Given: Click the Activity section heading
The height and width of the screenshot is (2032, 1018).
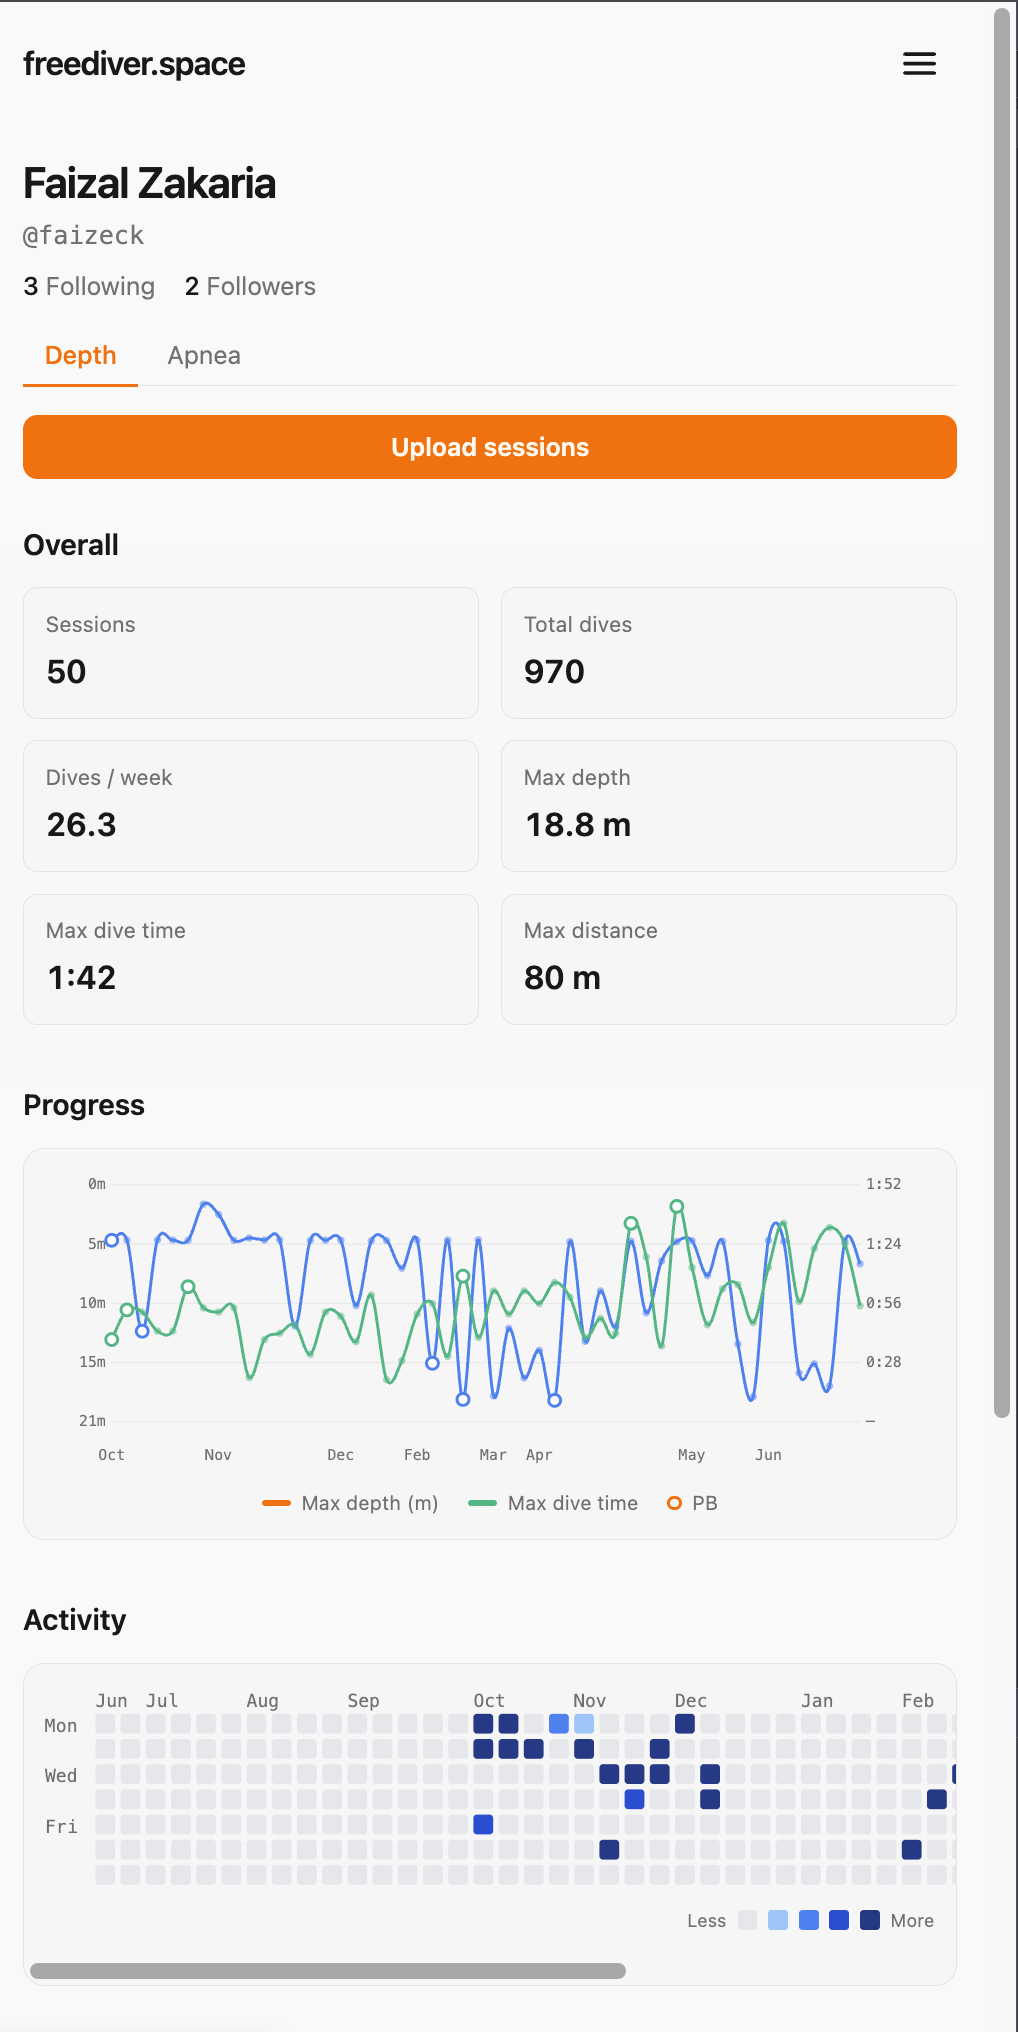Looking at the screenshot, I should (75, 1620).
